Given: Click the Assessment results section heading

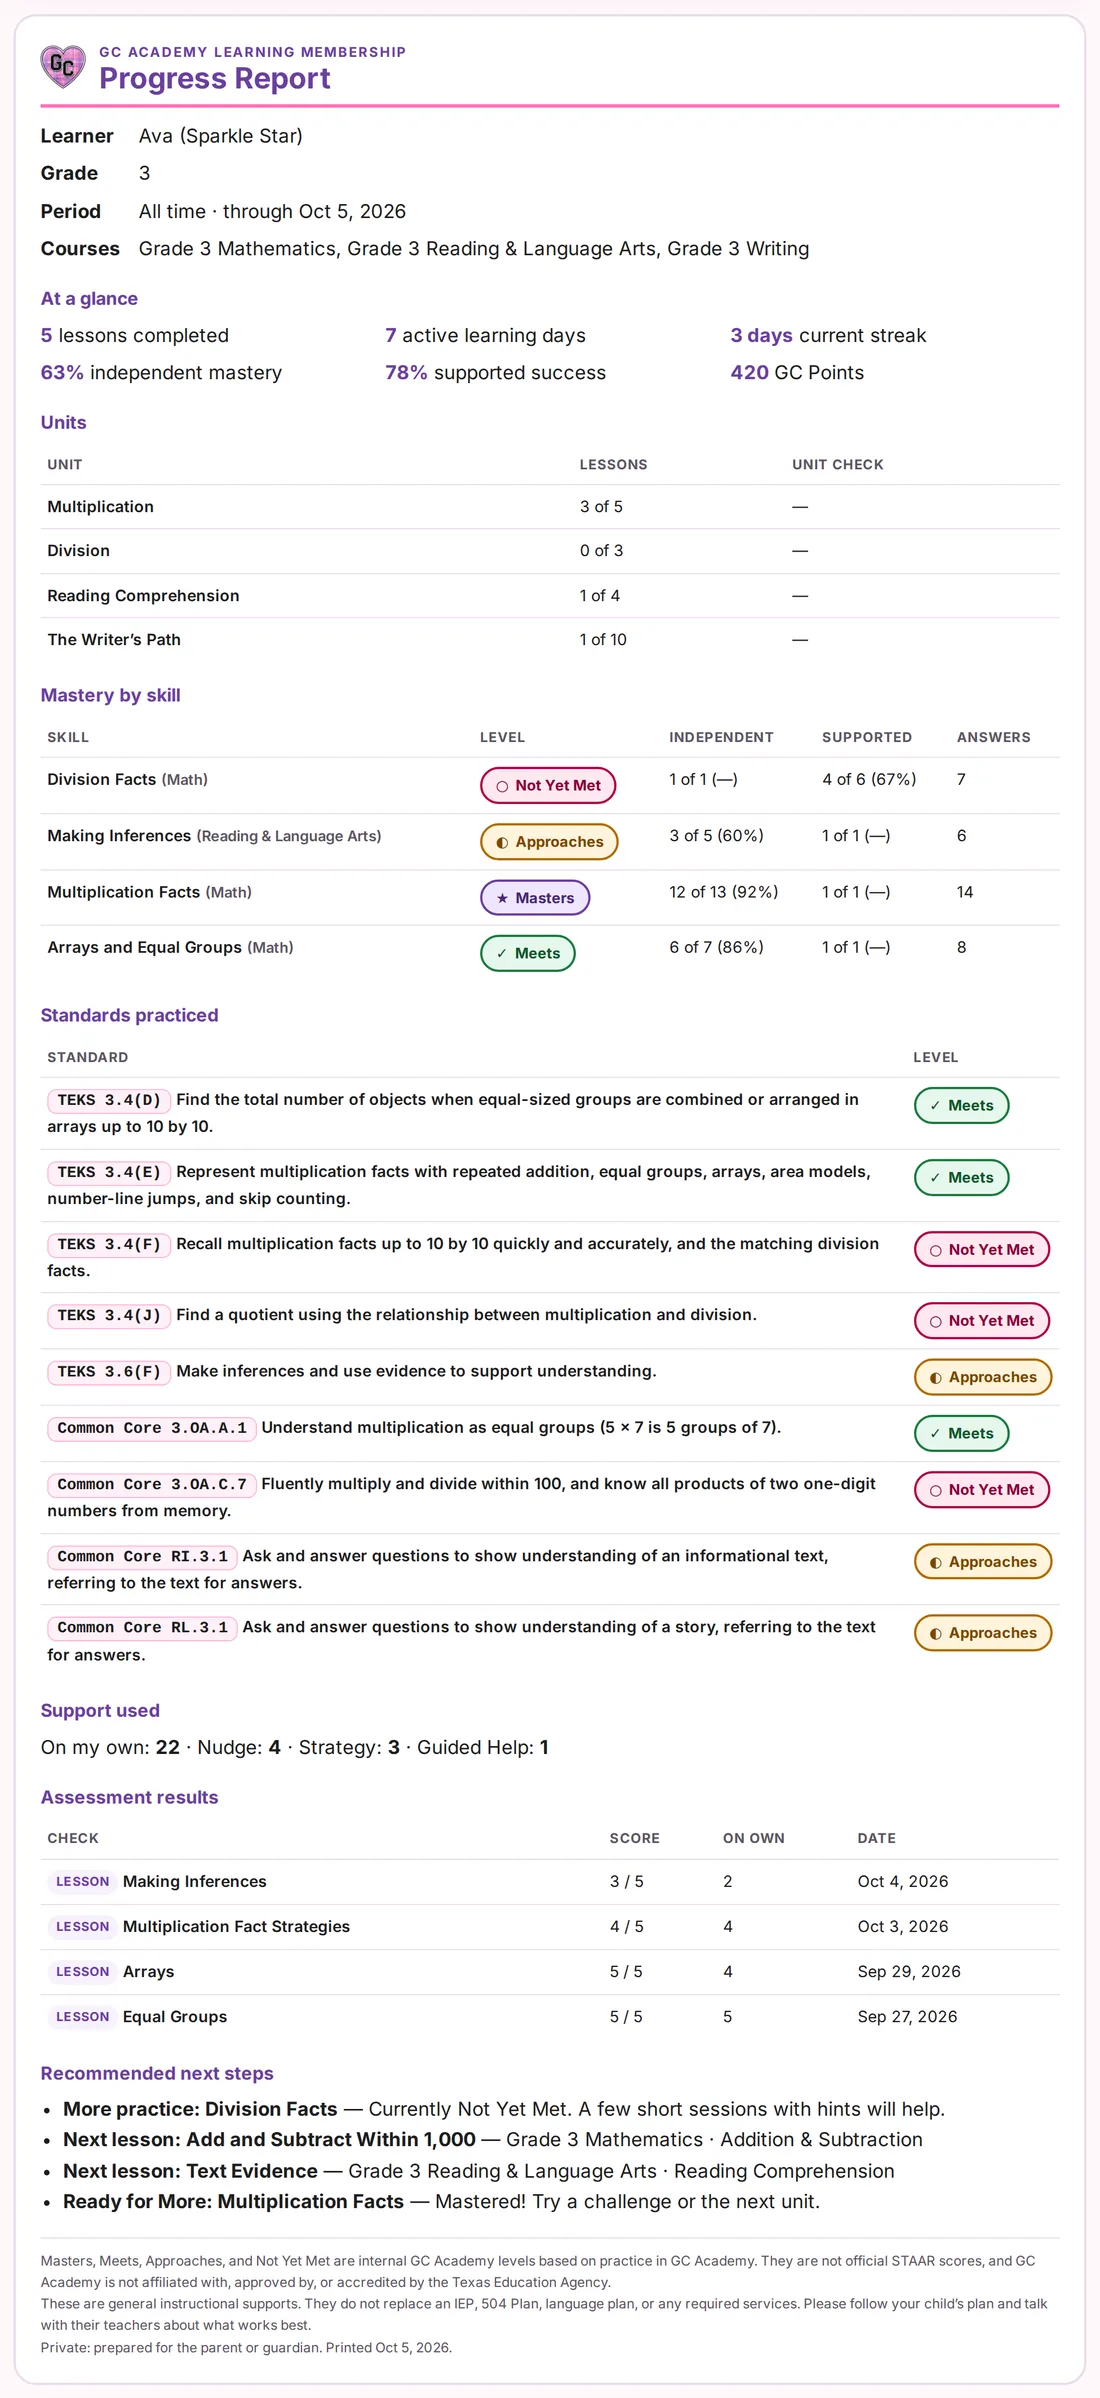Looking at the screenshot, I should tap(129, 1797).
